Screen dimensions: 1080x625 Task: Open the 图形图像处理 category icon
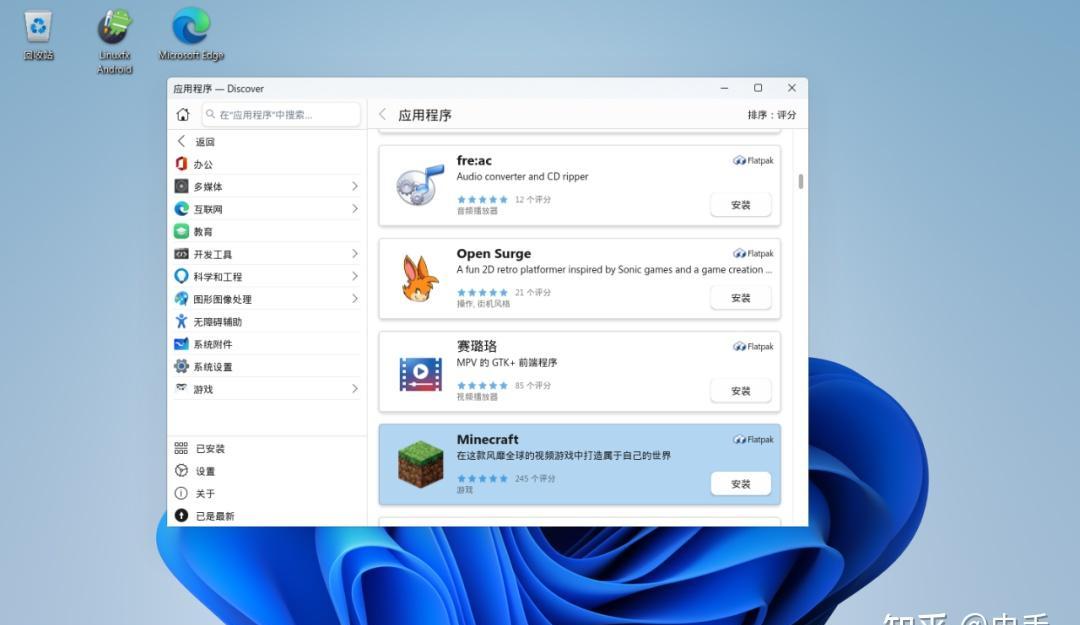[181, 298]
